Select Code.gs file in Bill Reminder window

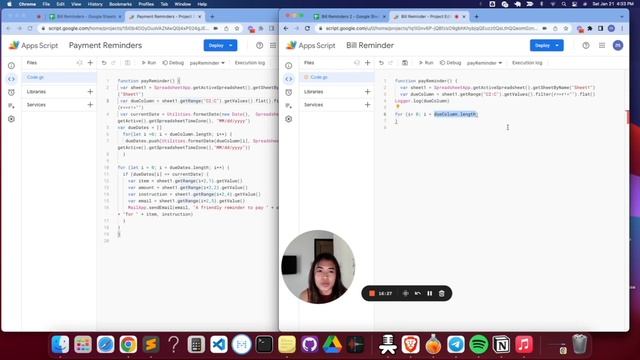click(336, 77)
